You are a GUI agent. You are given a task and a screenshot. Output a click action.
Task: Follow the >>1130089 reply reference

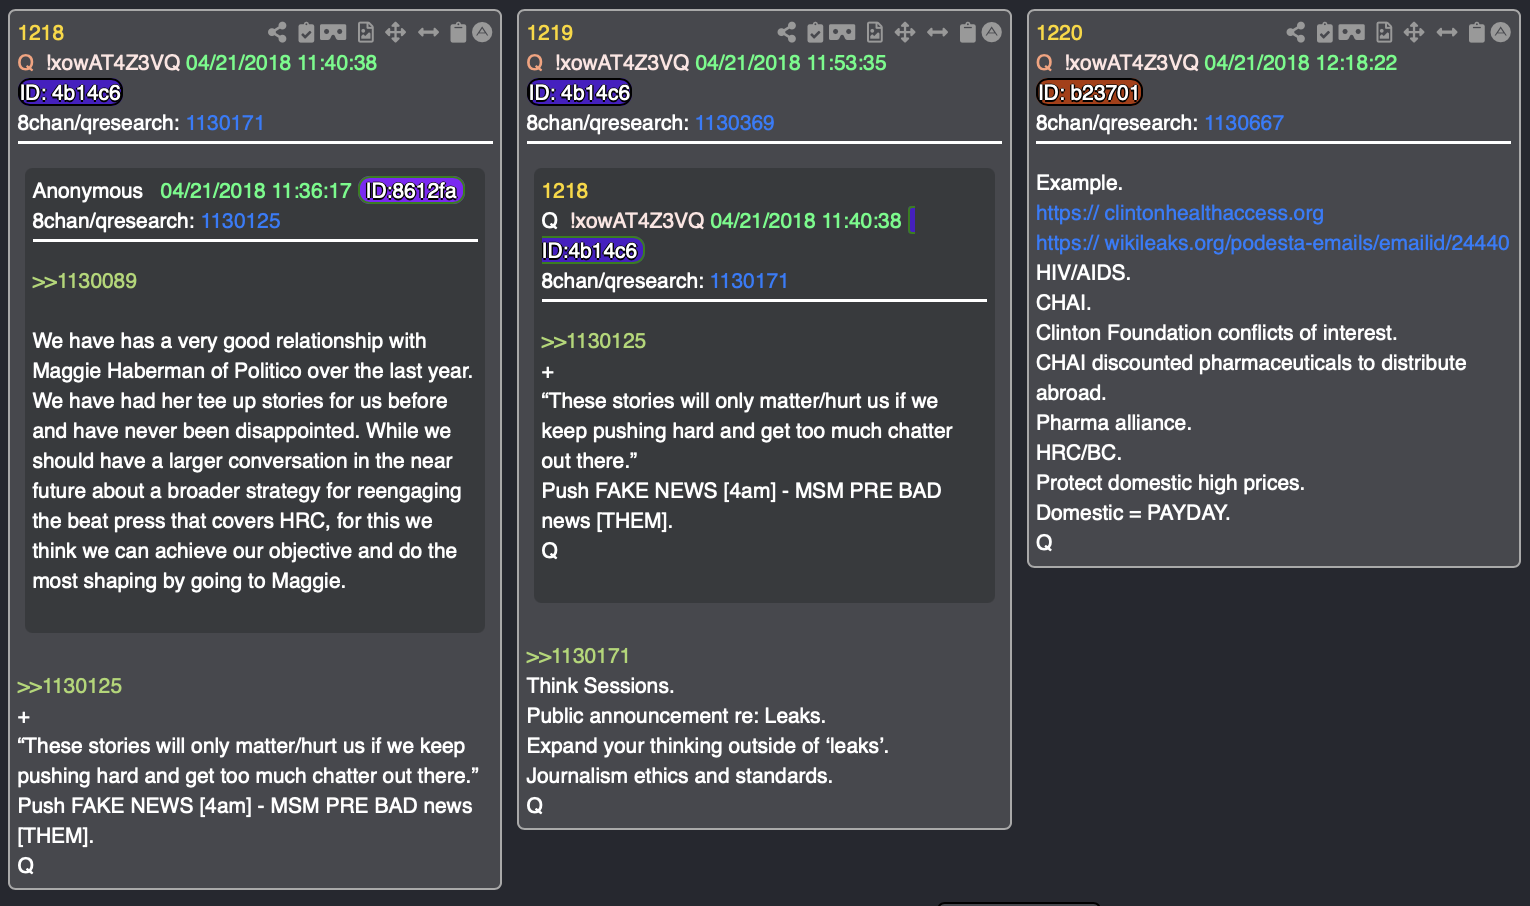(x=84, y=281)
